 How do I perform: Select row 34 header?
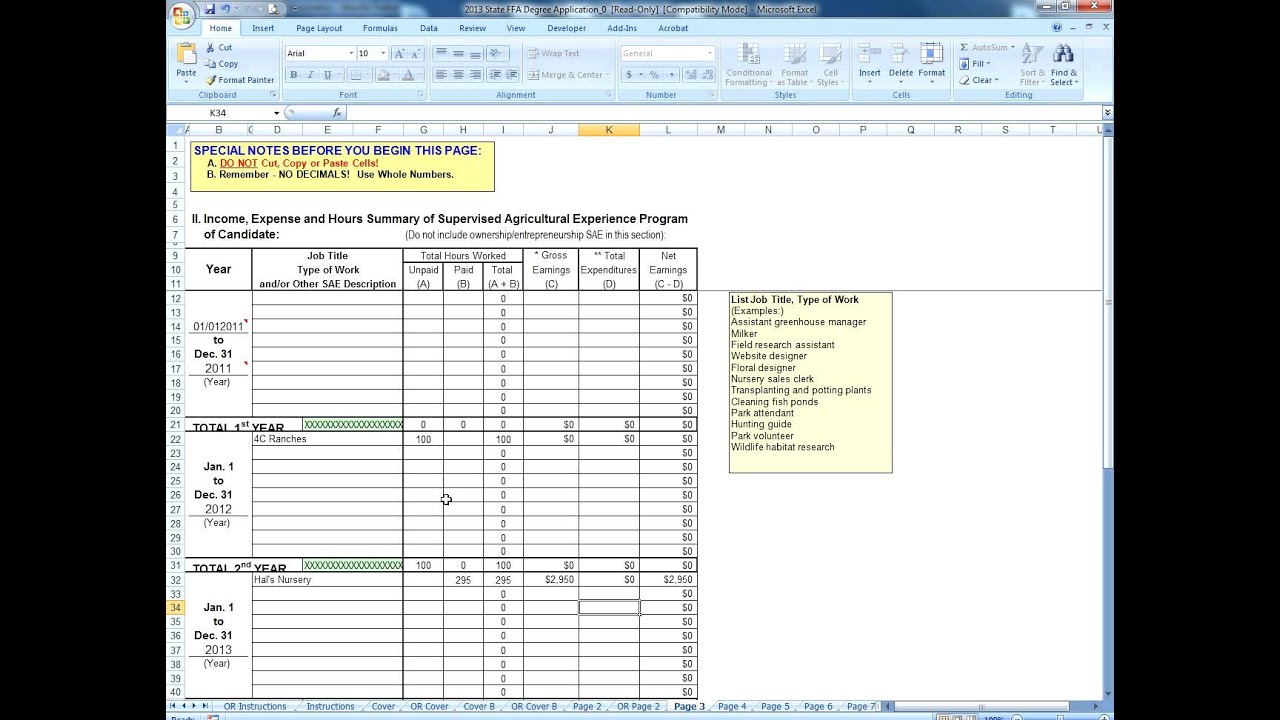point(175,608)
